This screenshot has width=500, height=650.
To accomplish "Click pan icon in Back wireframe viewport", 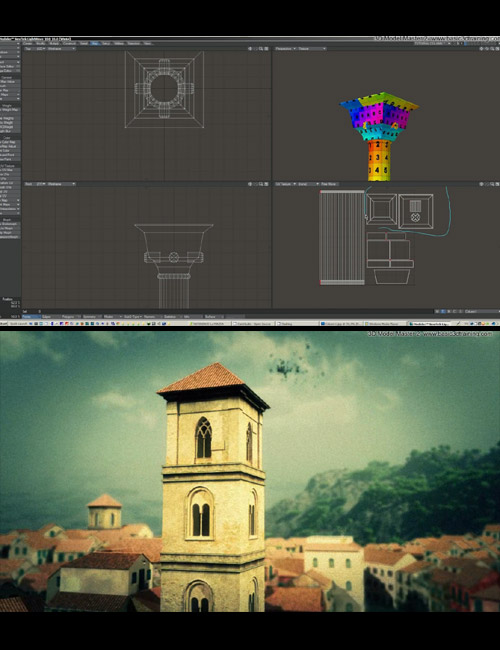I will click(250, 184).
